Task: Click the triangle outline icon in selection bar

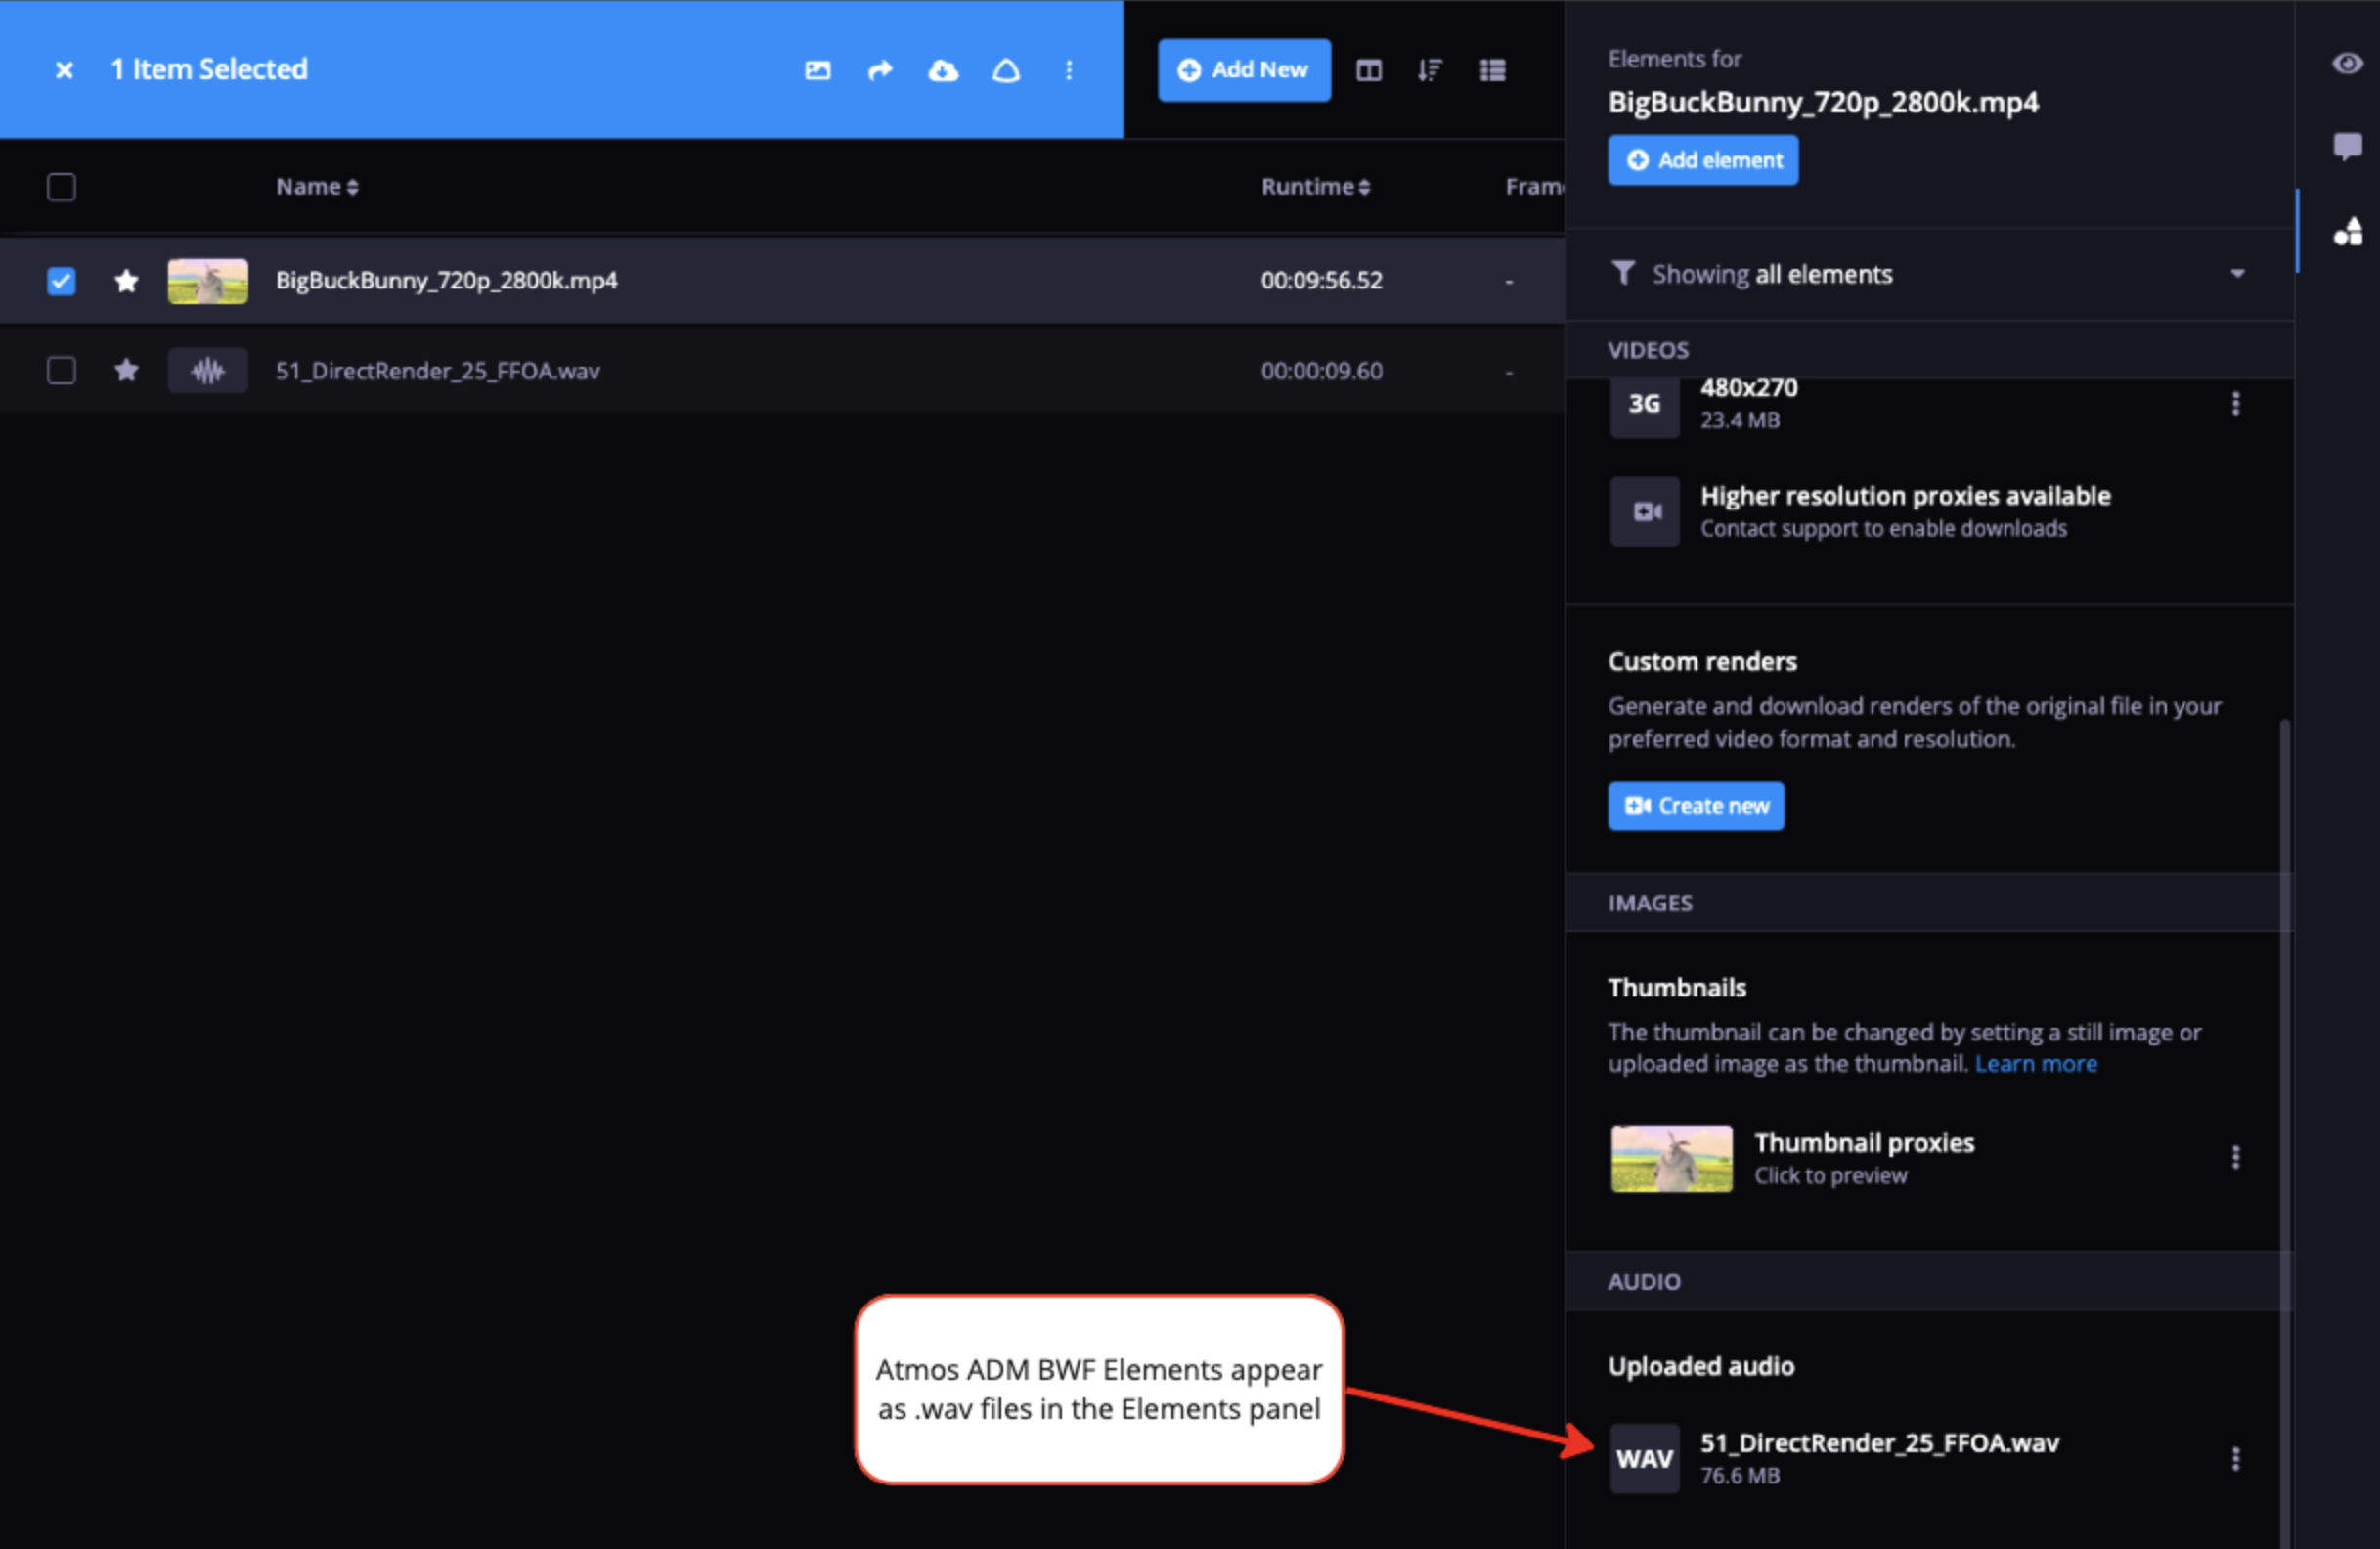Action: tap(1006, 70)
